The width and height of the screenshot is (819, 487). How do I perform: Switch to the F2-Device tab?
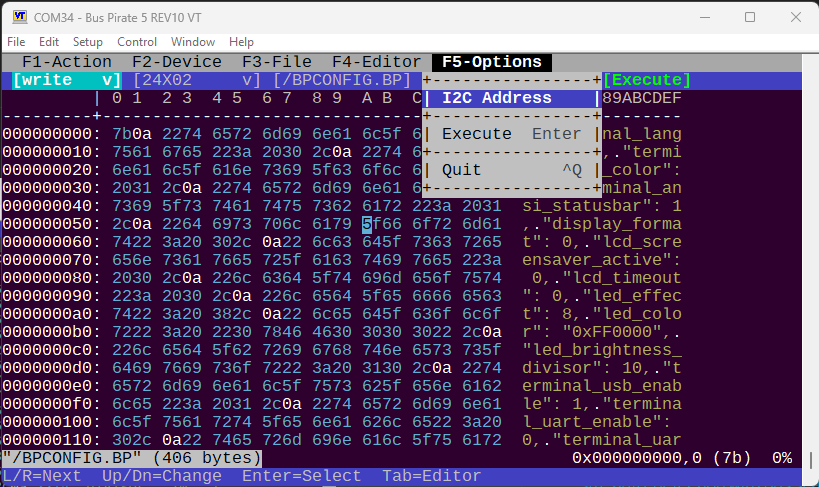(x=177, y=62)
